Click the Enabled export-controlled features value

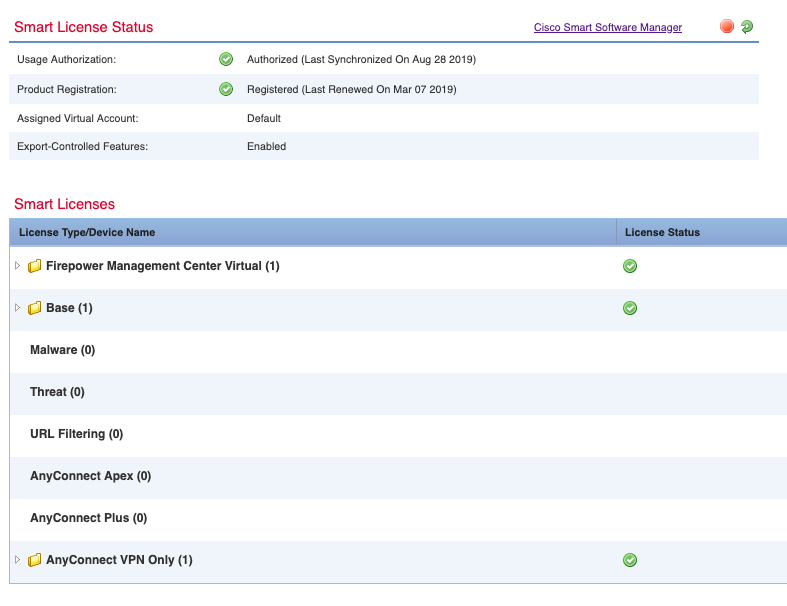pyautogui.click(x=267, y=147)
